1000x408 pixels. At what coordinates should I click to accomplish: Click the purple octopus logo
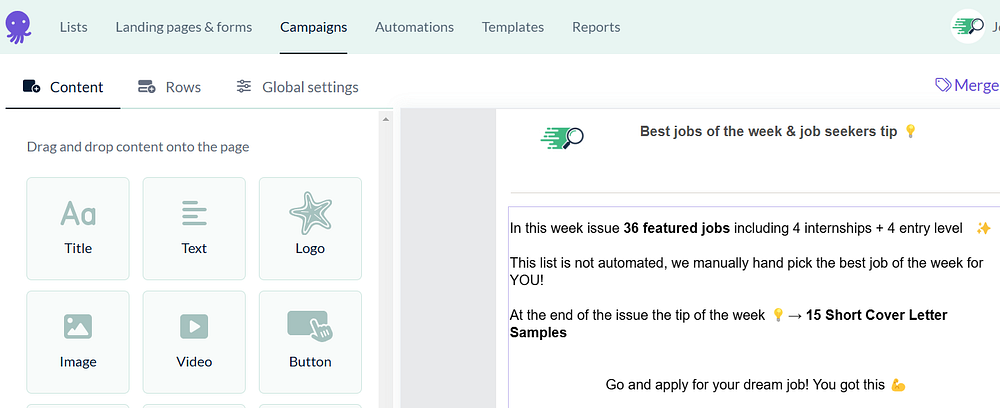tap(18, 27)
